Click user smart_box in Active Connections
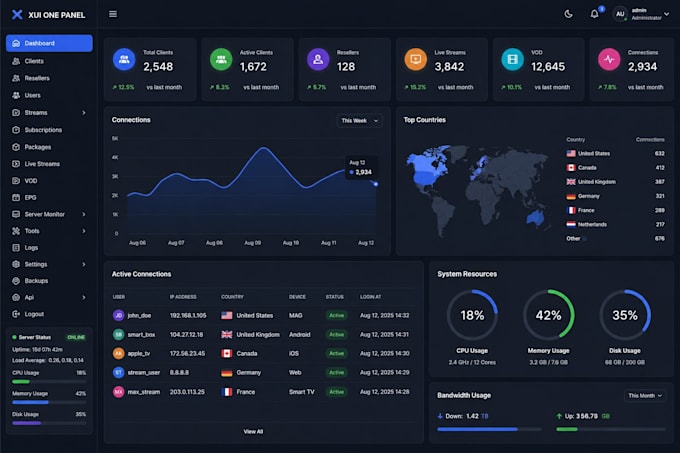The image size is (680, 453). (141, 335)
